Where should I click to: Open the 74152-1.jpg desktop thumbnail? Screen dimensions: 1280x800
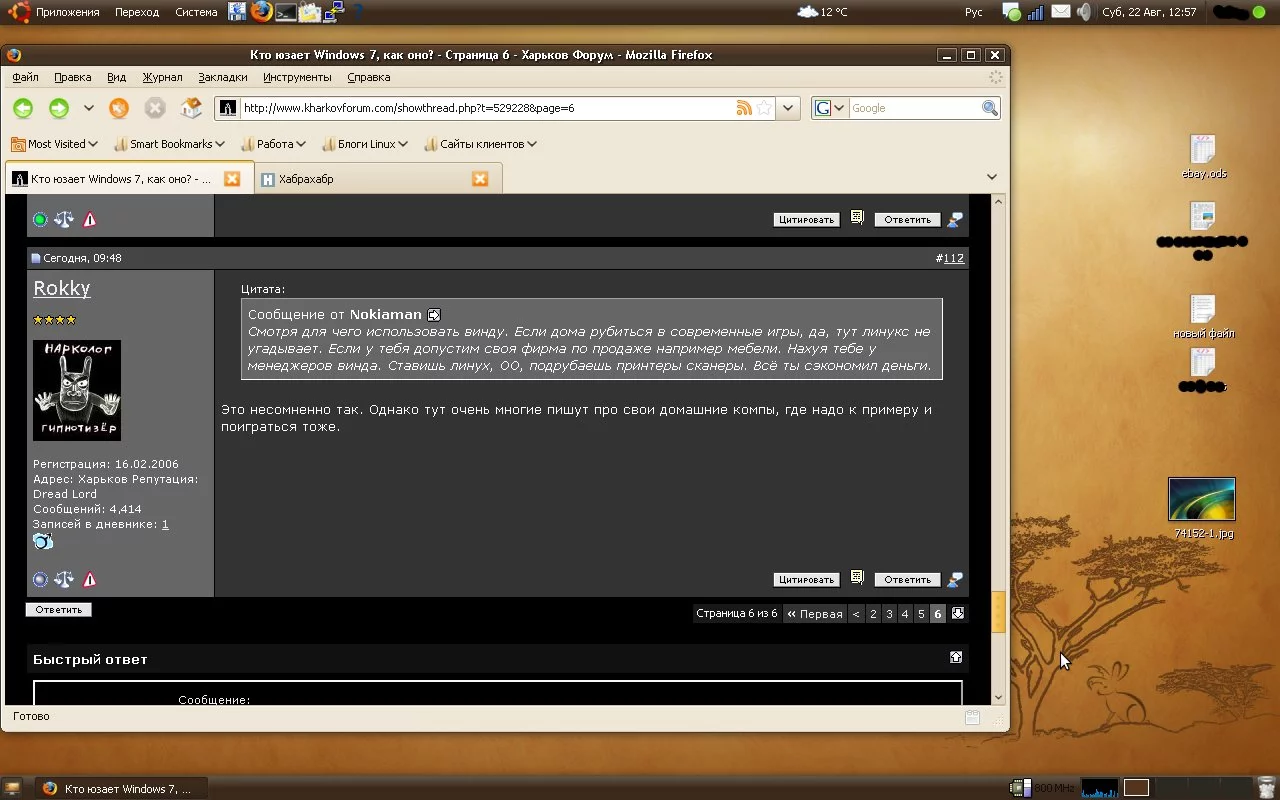tap(1202, 500)
